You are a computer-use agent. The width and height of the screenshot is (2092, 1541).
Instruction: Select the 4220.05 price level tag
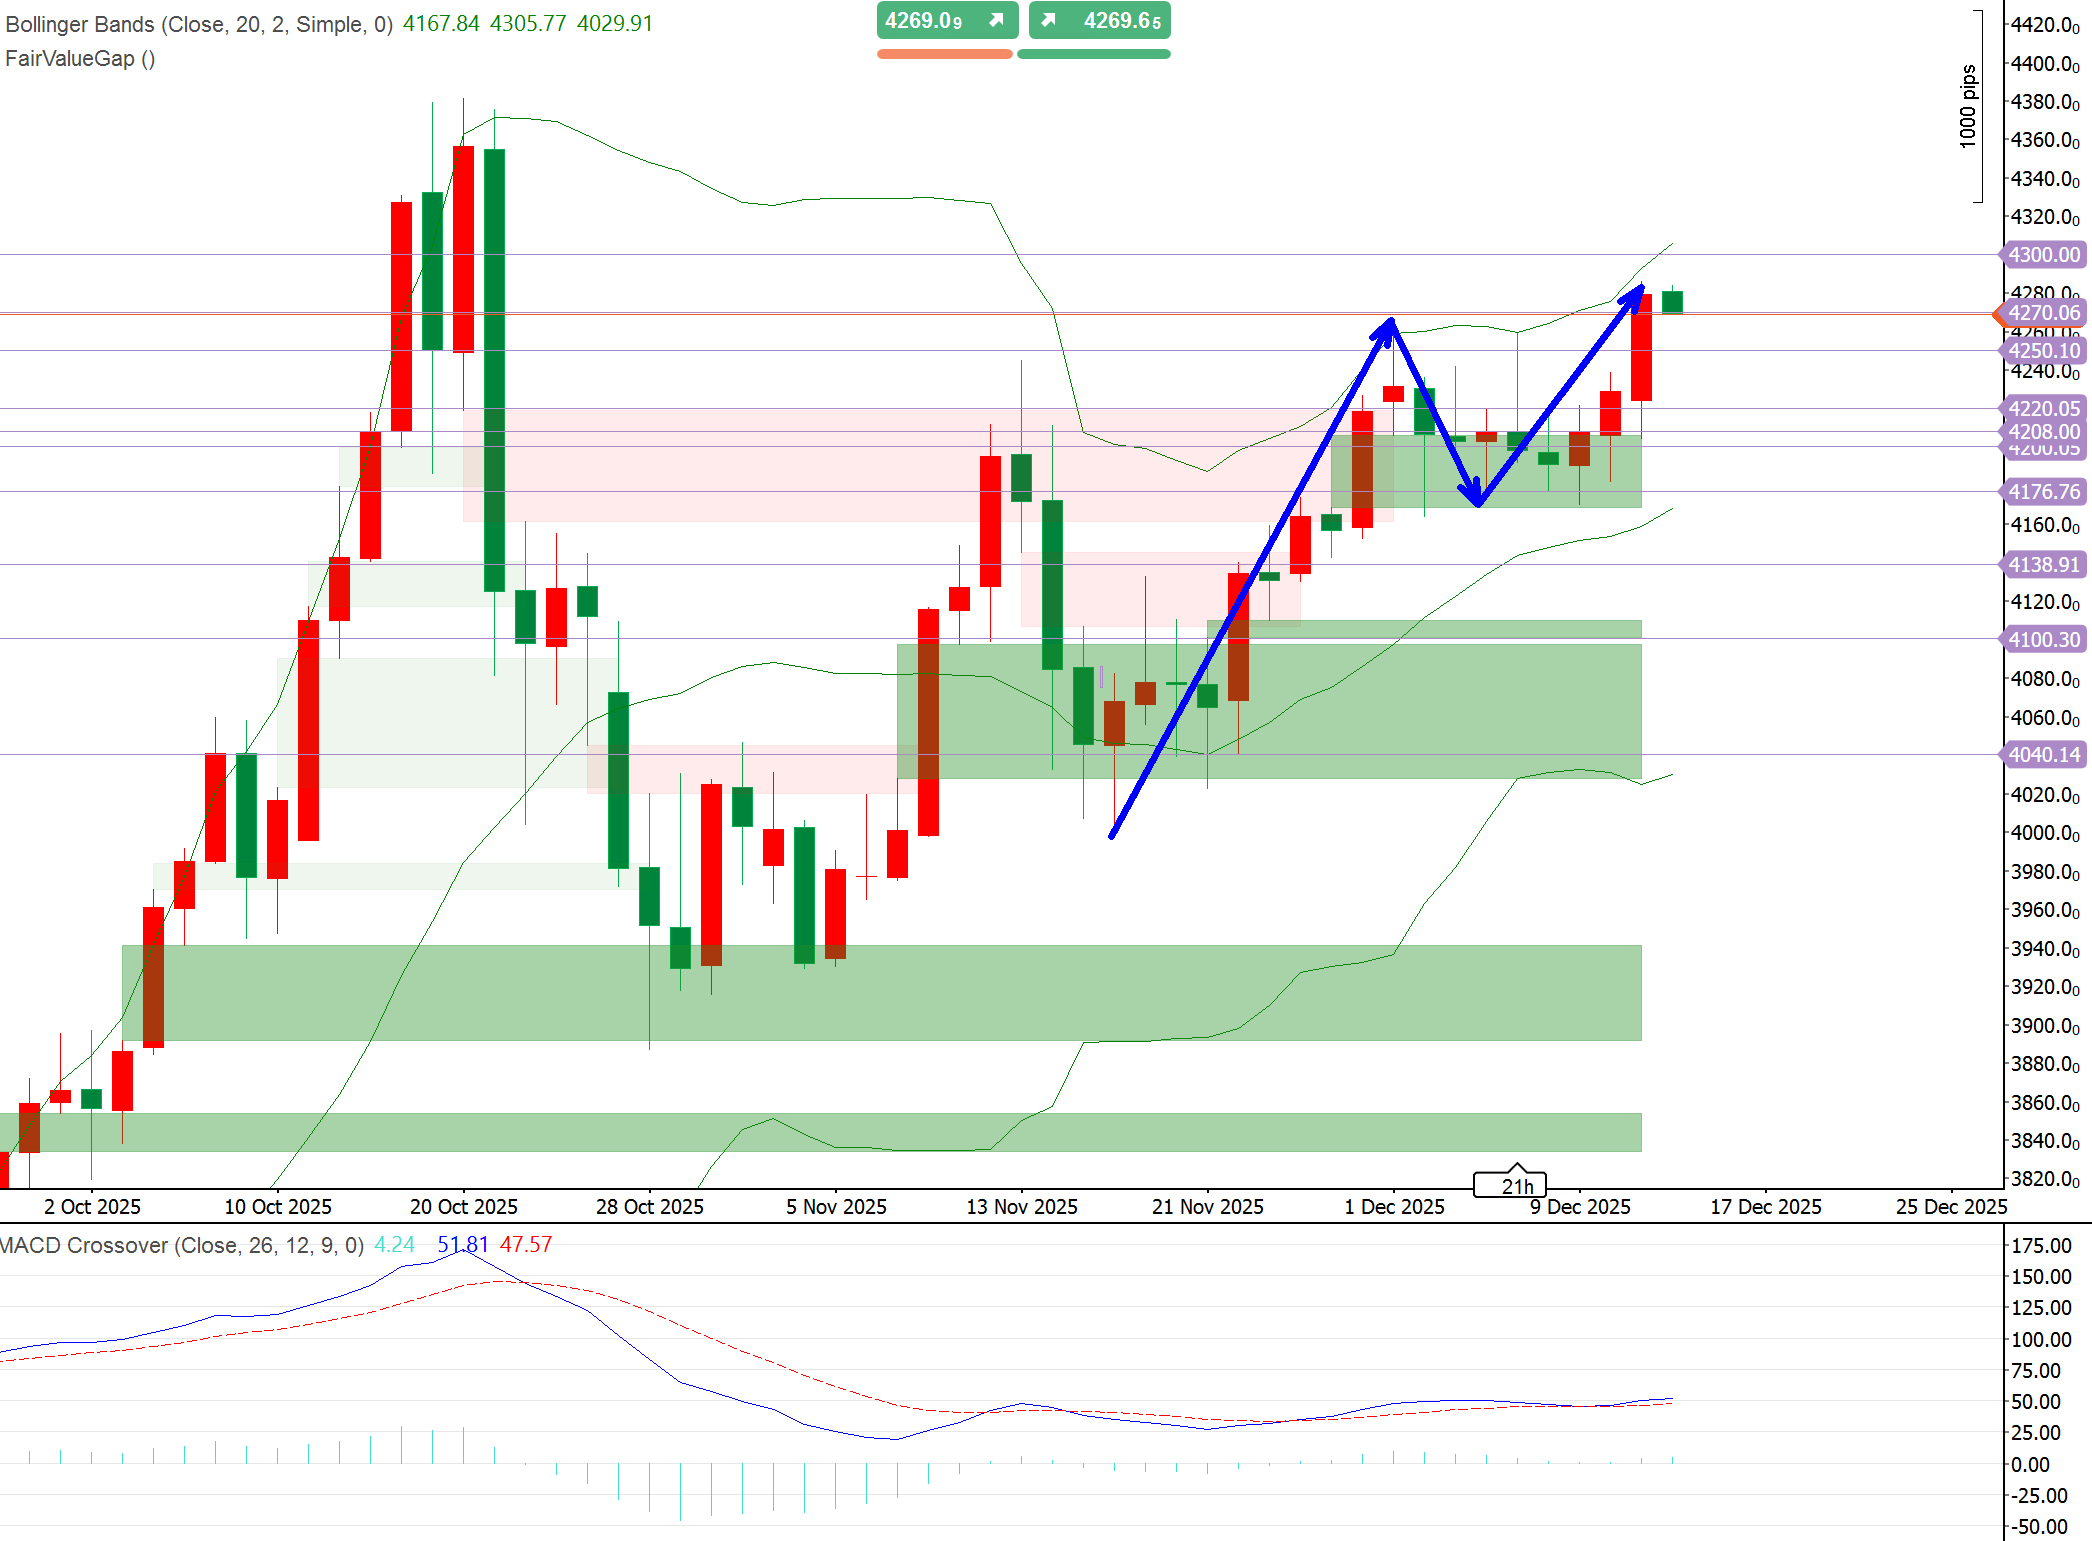(x=2043, y=408)
